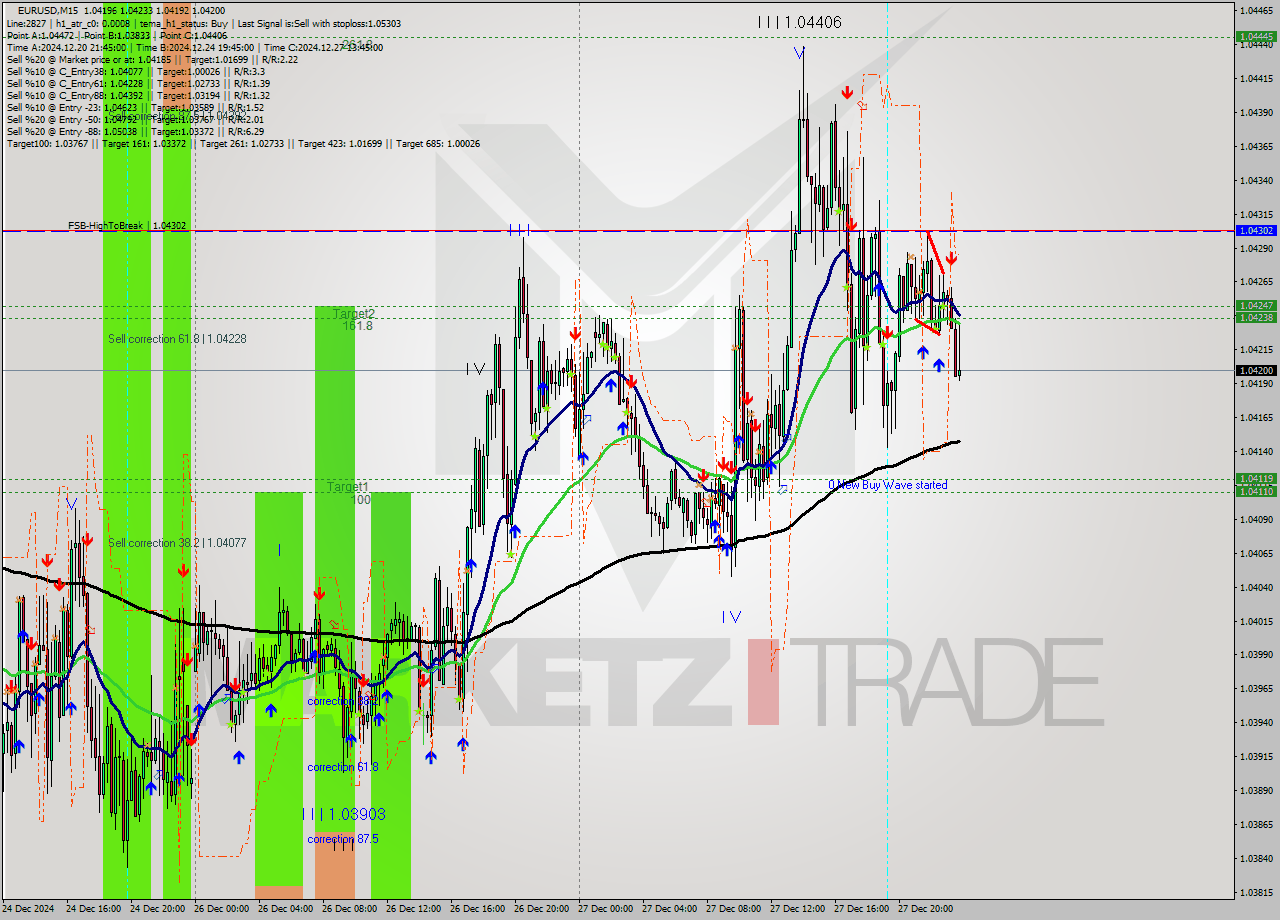This screenshot has width=1280, height=920.
Task: Select the green 1.04119 price tag
Action: (x=1255, y=479)
